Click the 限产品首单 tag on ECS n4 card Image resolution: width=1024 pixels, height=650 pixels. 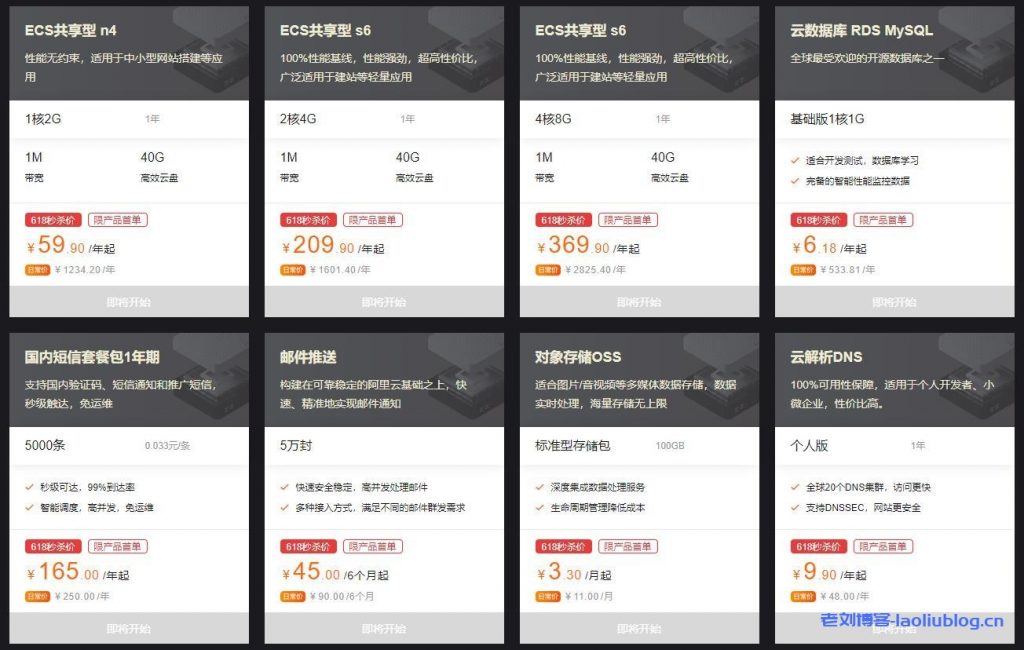118,220
